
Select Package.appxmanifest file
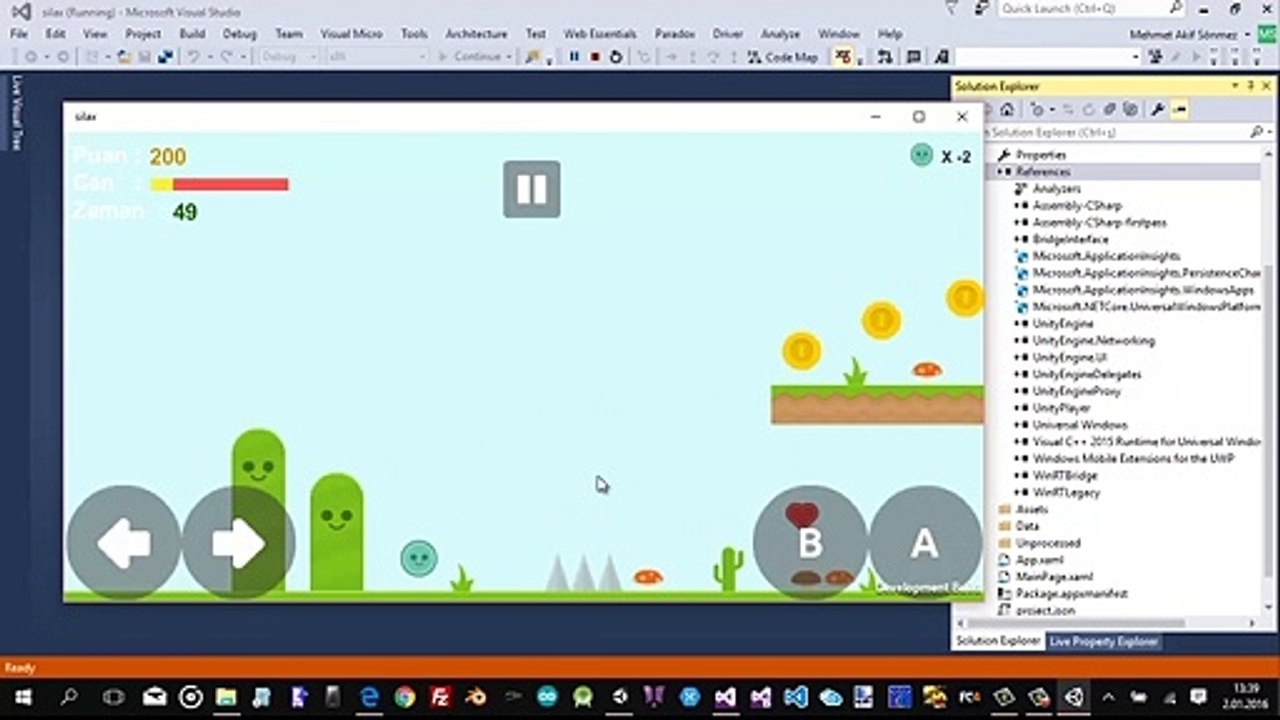click(x=1072, y=594)
